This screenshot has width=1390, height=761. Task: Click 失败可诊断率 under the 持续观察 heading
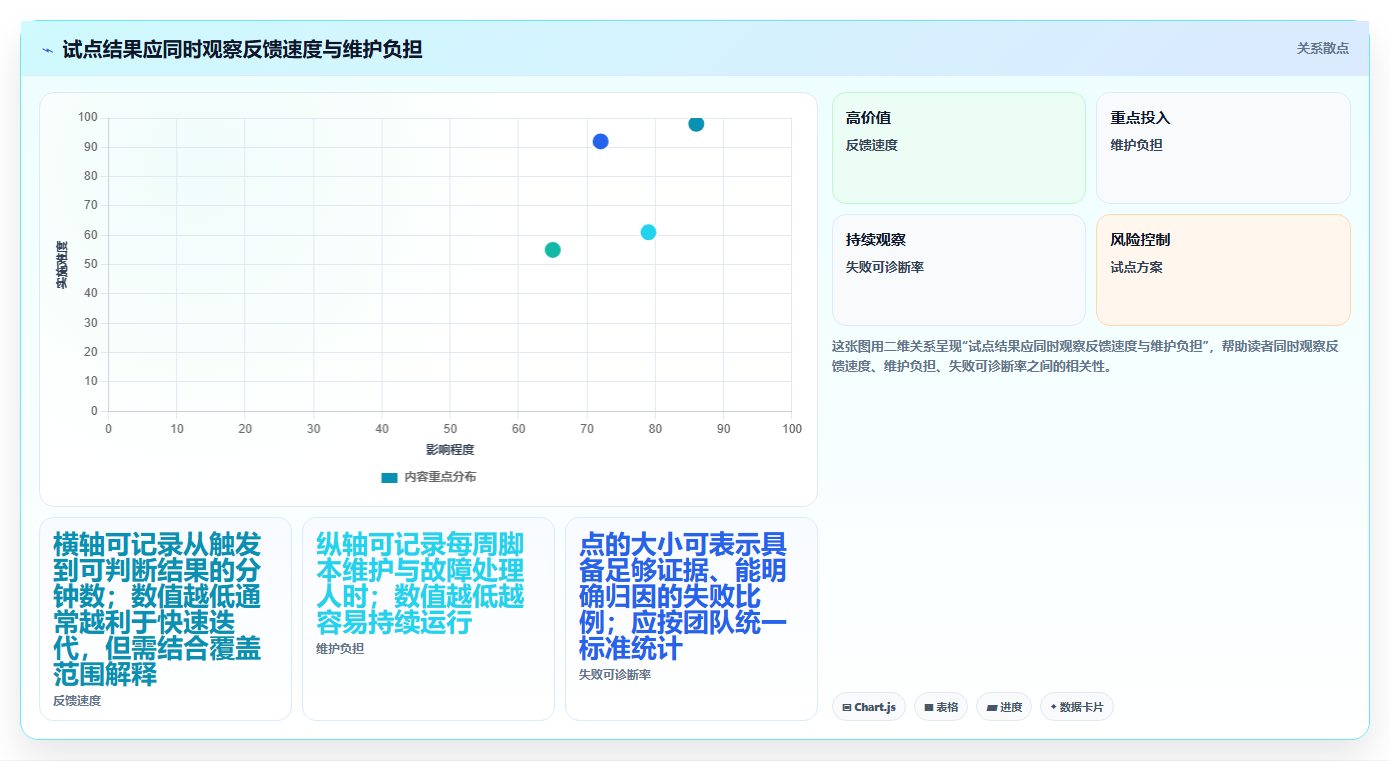[x=885, y=267]
